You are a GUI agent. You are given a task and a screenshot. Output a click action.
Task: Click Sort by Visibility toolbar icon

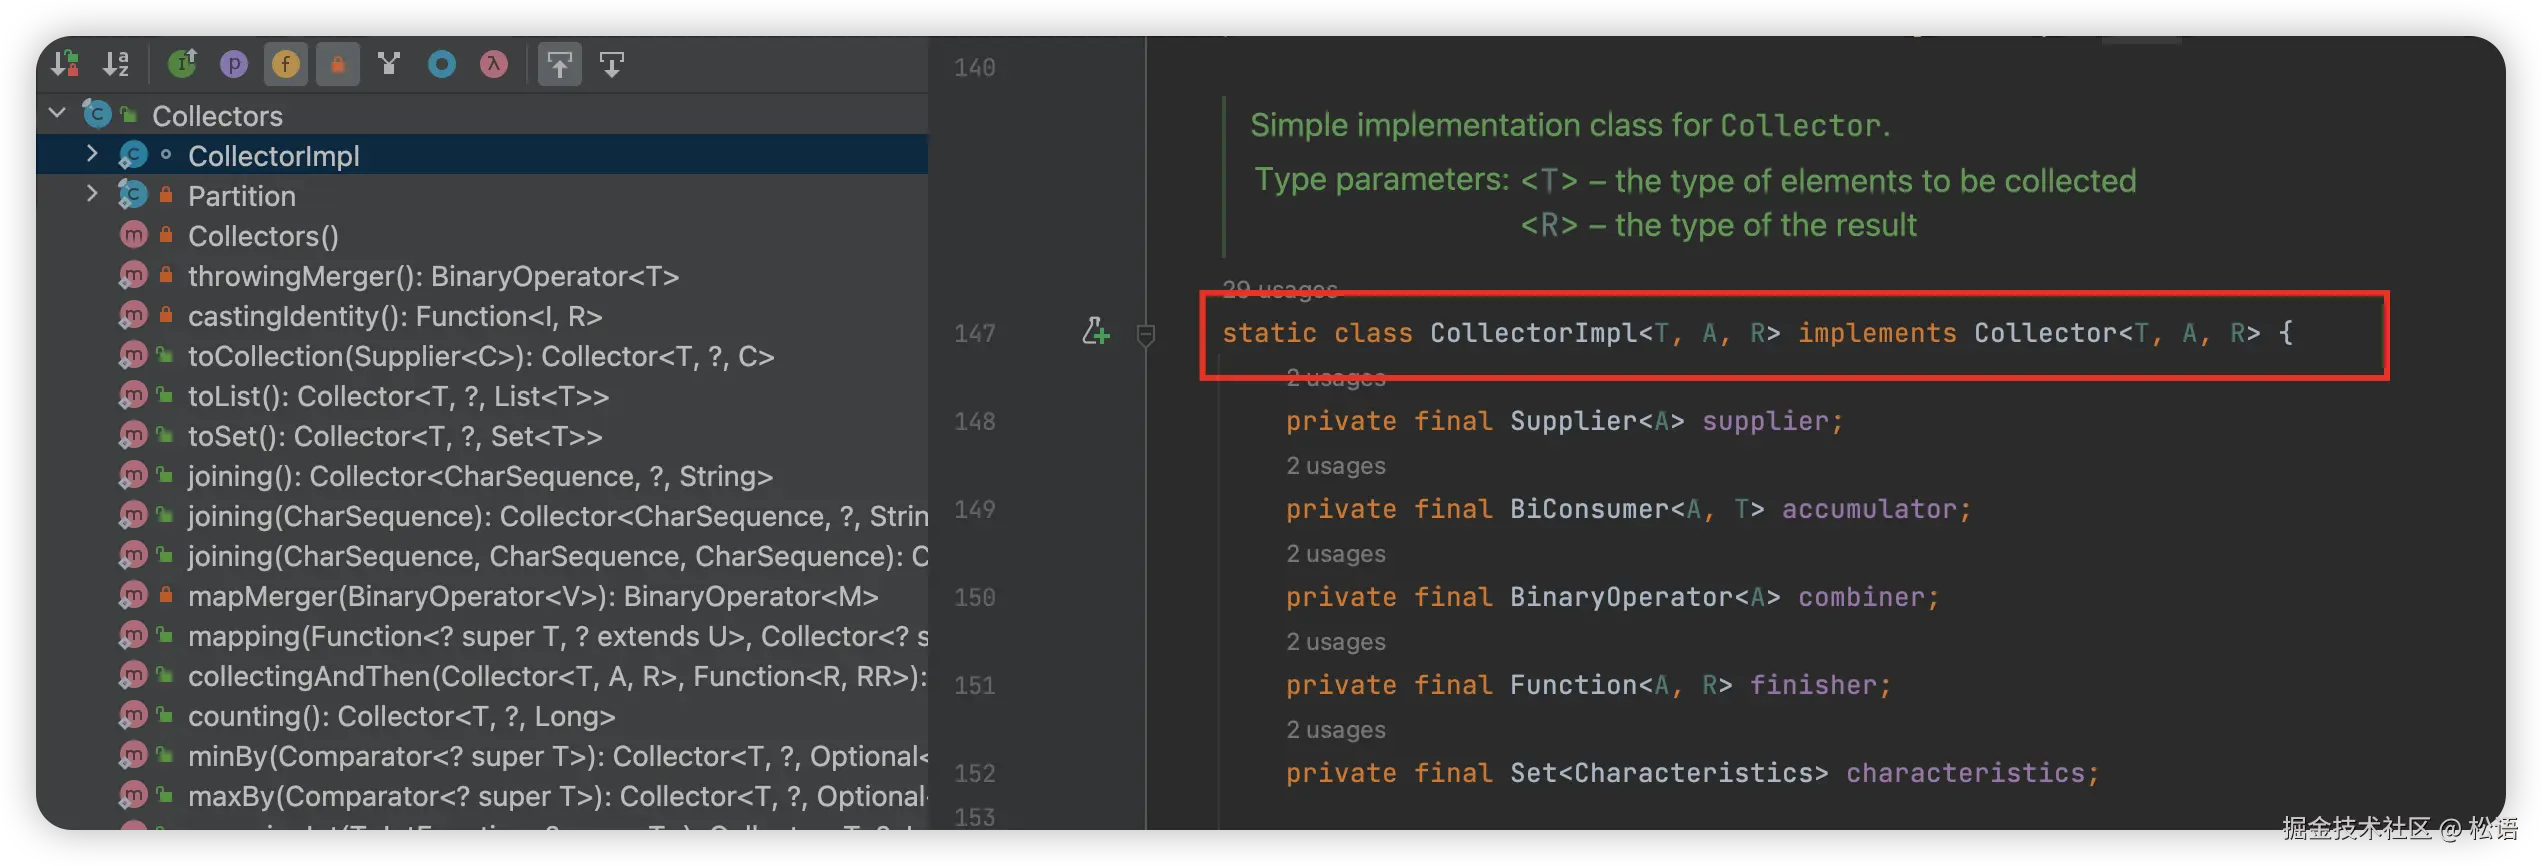tap(66, 65)
